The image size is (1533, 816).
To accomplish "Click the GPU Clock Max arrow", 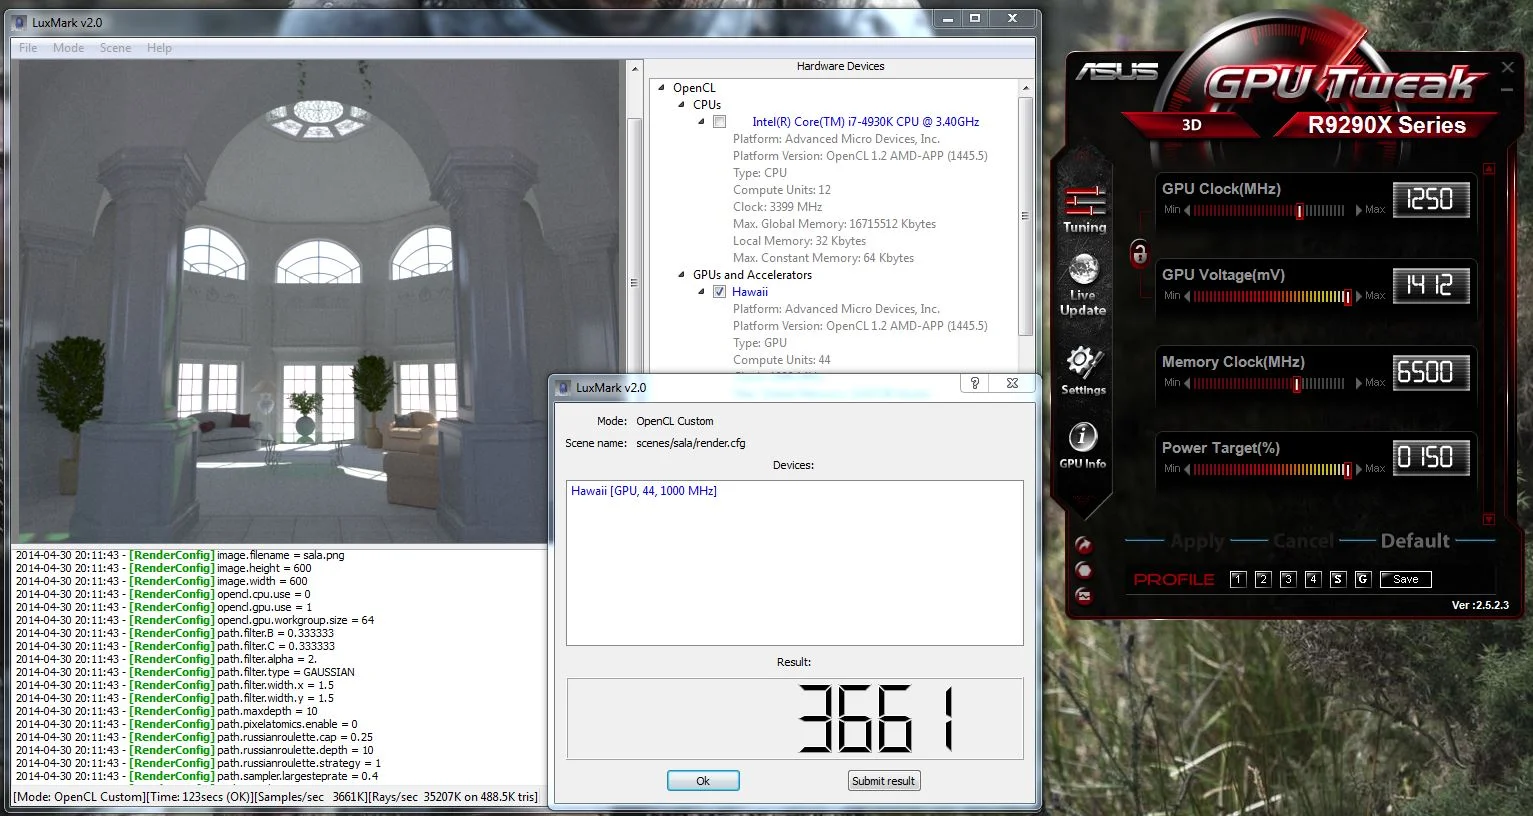I will click(x=1359, y=210).
